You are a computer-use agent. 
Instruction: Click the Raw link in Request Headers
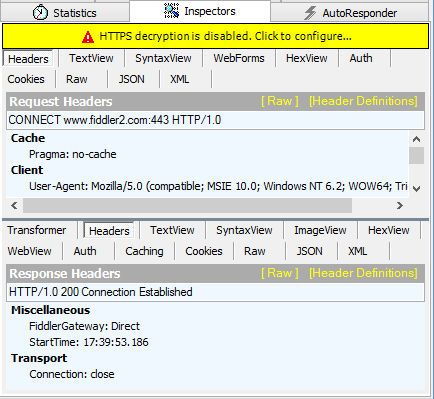(280, 101)
